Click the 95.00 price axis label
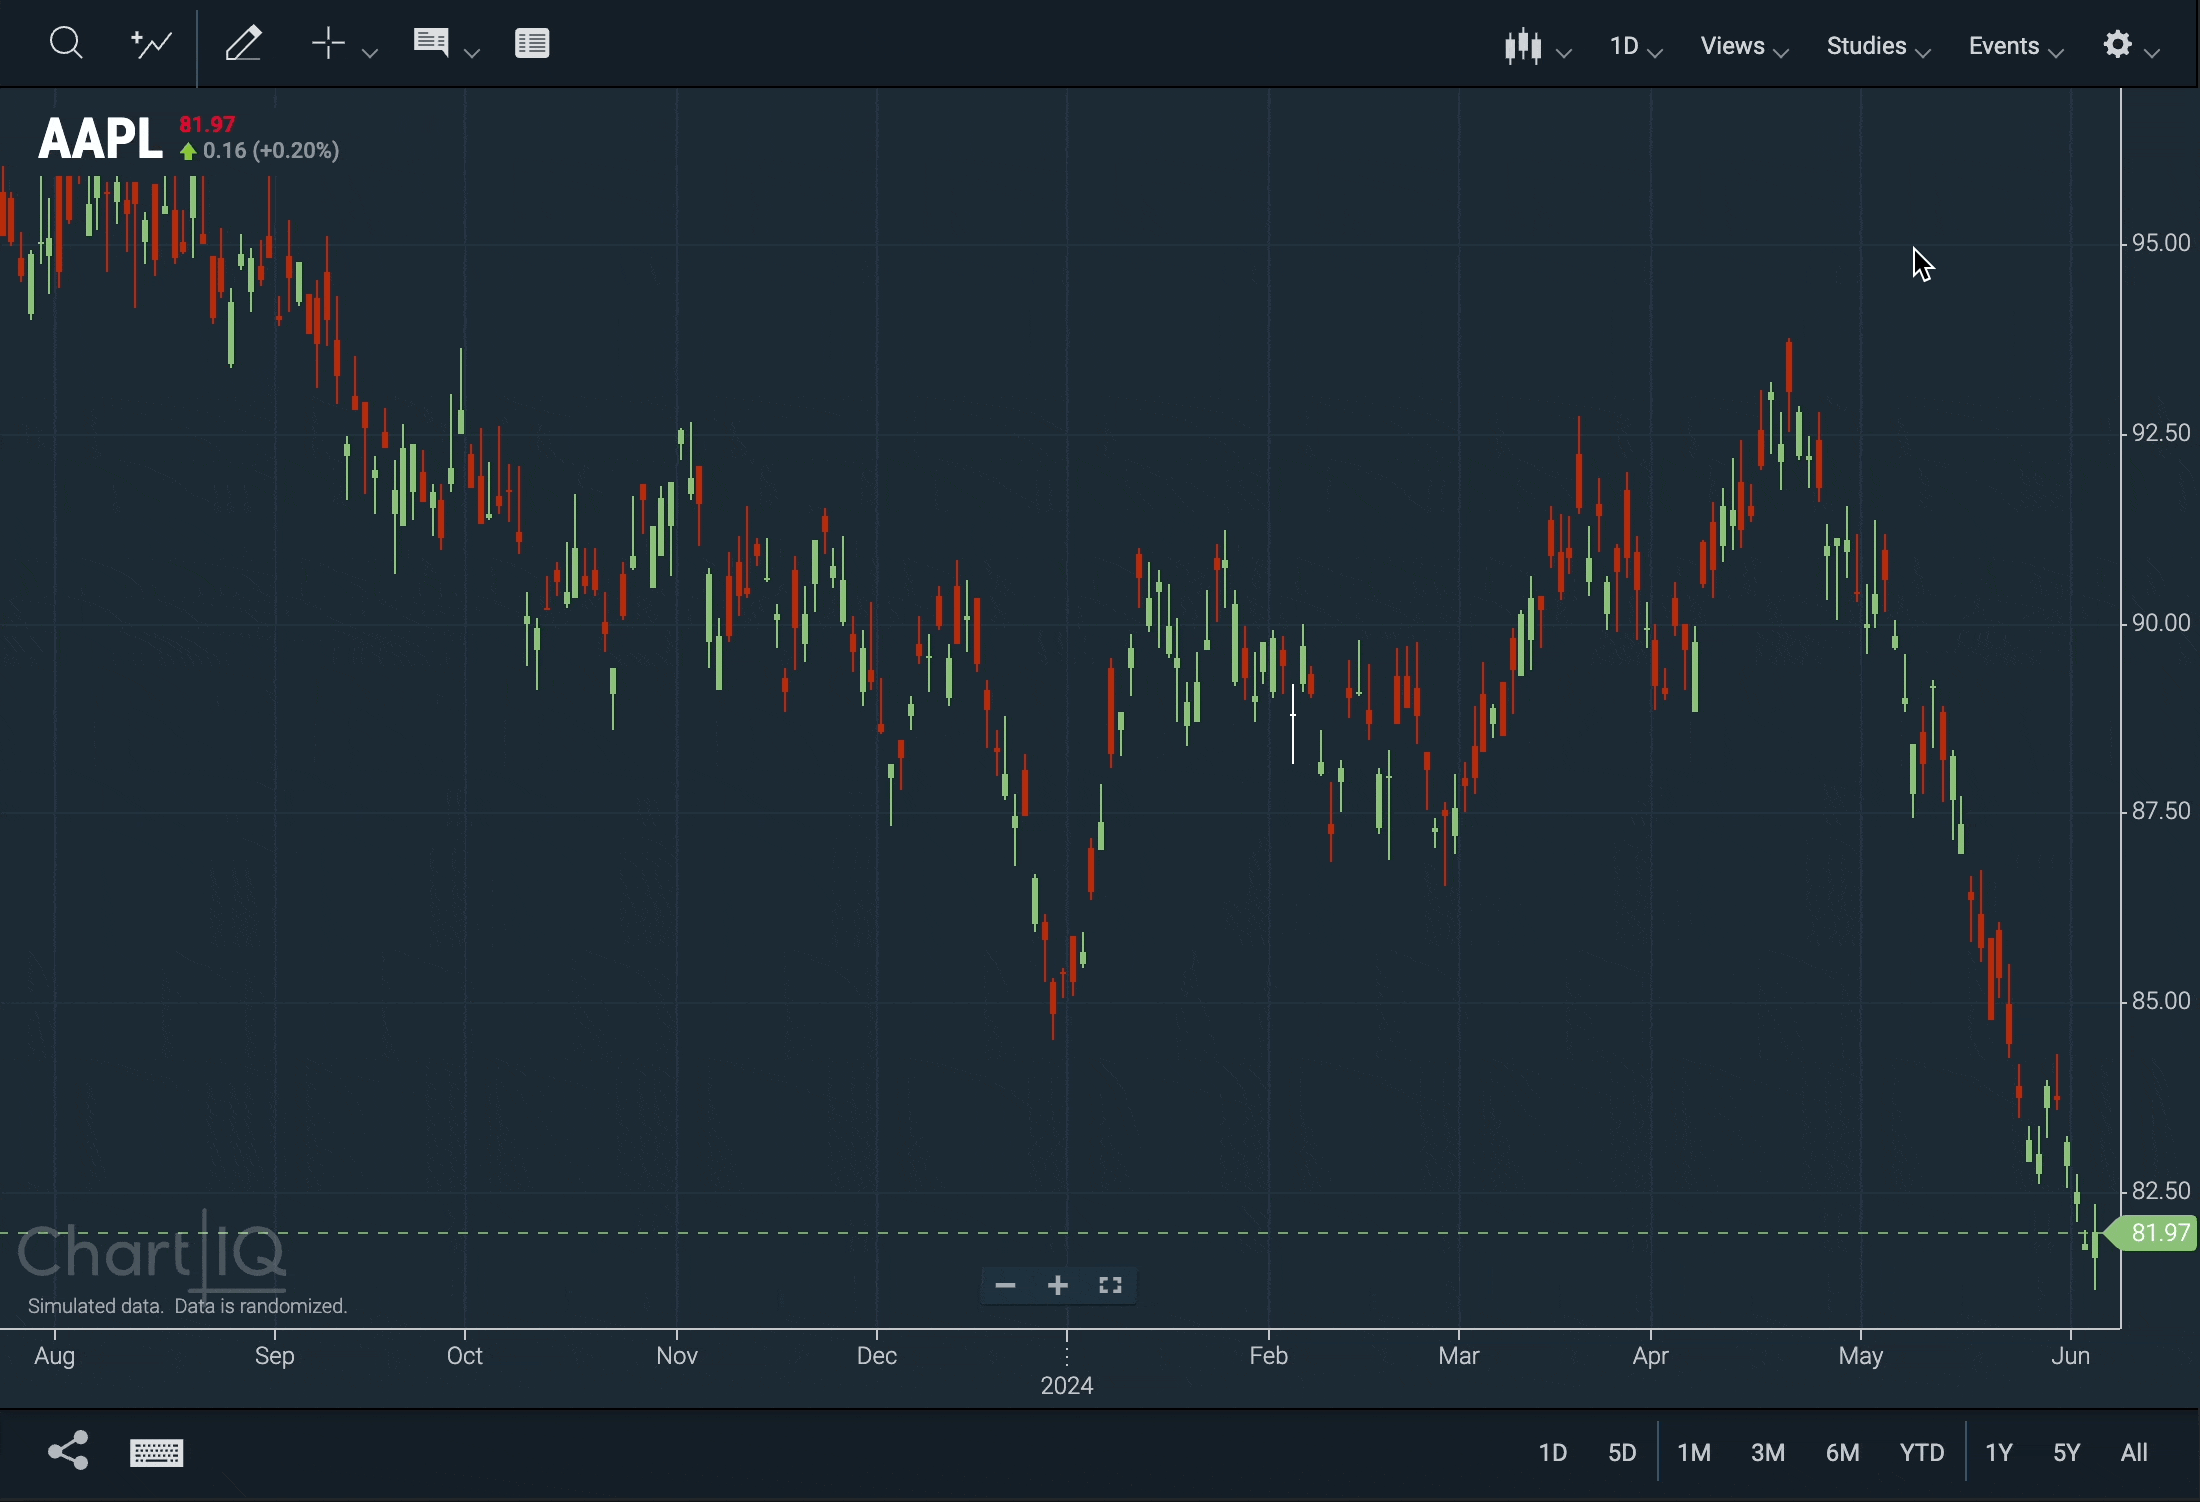2200x1502 pixels. tap(2162, 243)
